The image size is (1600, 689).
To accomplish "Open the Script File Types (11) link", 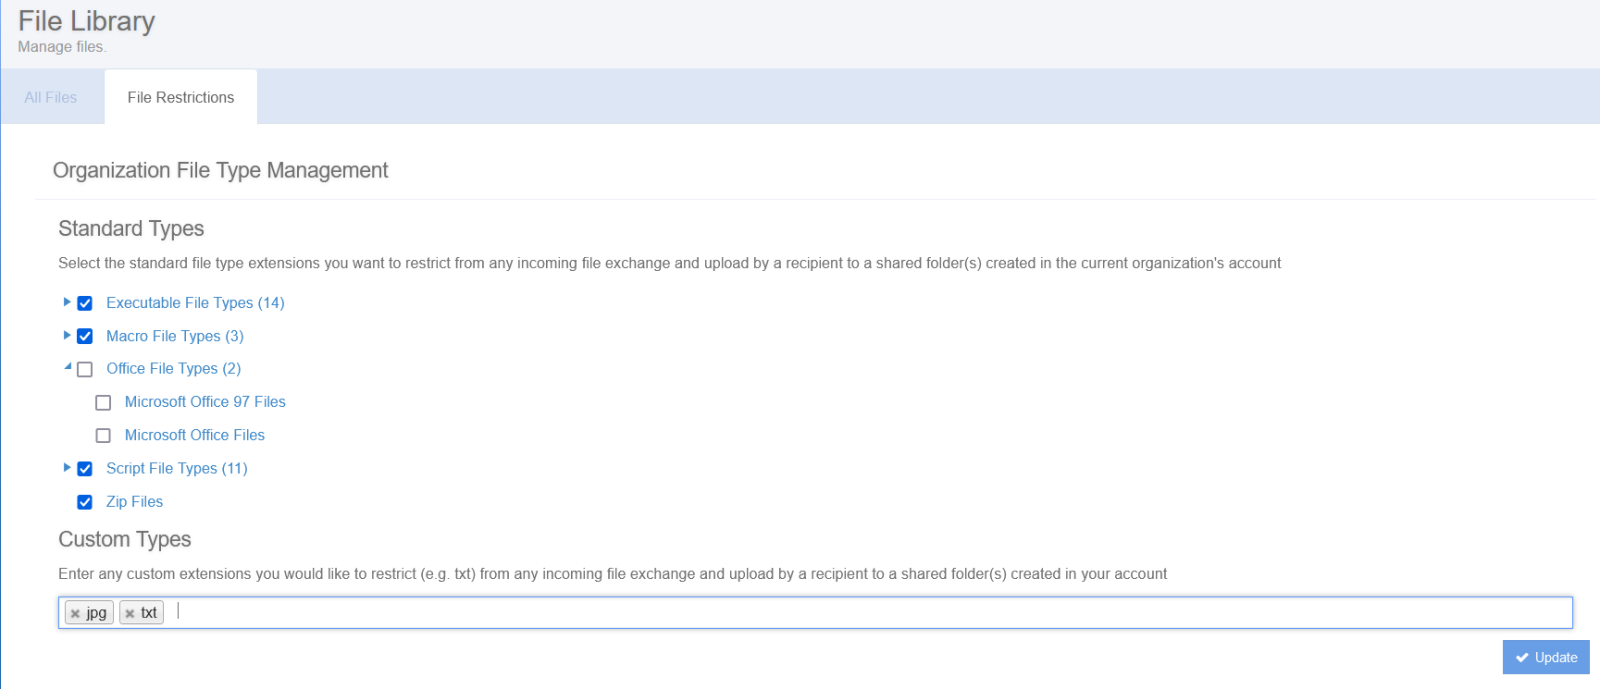I will (x=177, y=468).
